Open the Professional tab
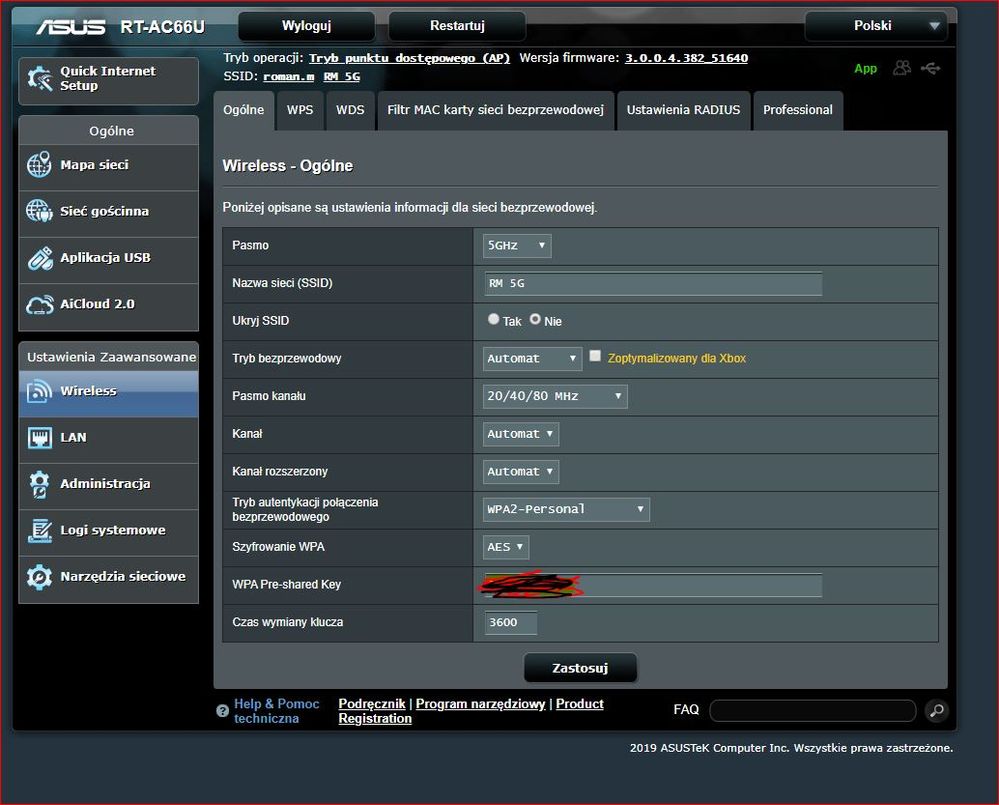999x805 pixels. pos(797,110)
